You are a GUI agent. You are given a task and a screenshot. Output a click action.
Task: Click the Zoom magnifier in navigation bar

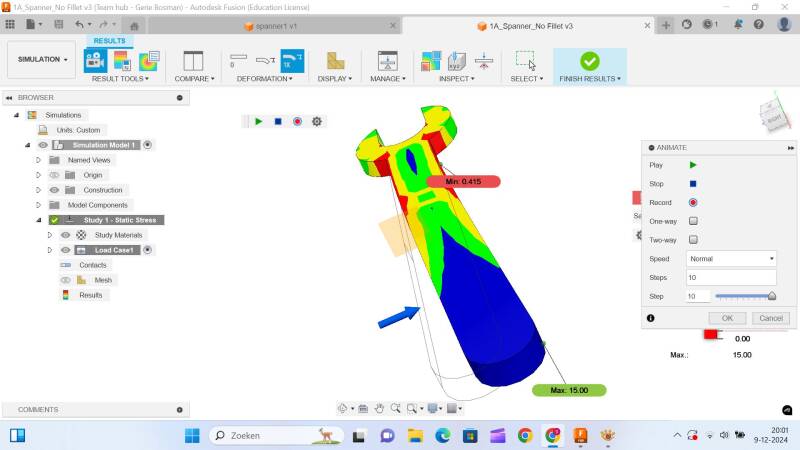coord(395,409)
